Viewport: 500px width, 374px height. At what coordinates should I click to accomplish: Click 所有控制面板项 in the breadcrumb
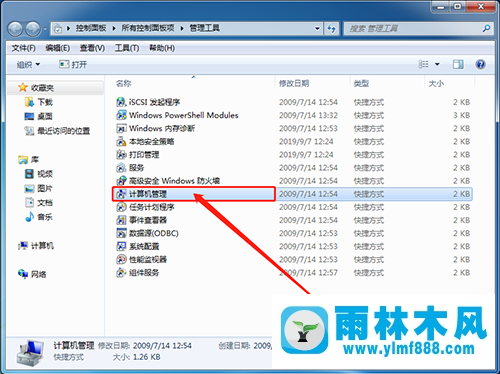[x=148, y=28]
